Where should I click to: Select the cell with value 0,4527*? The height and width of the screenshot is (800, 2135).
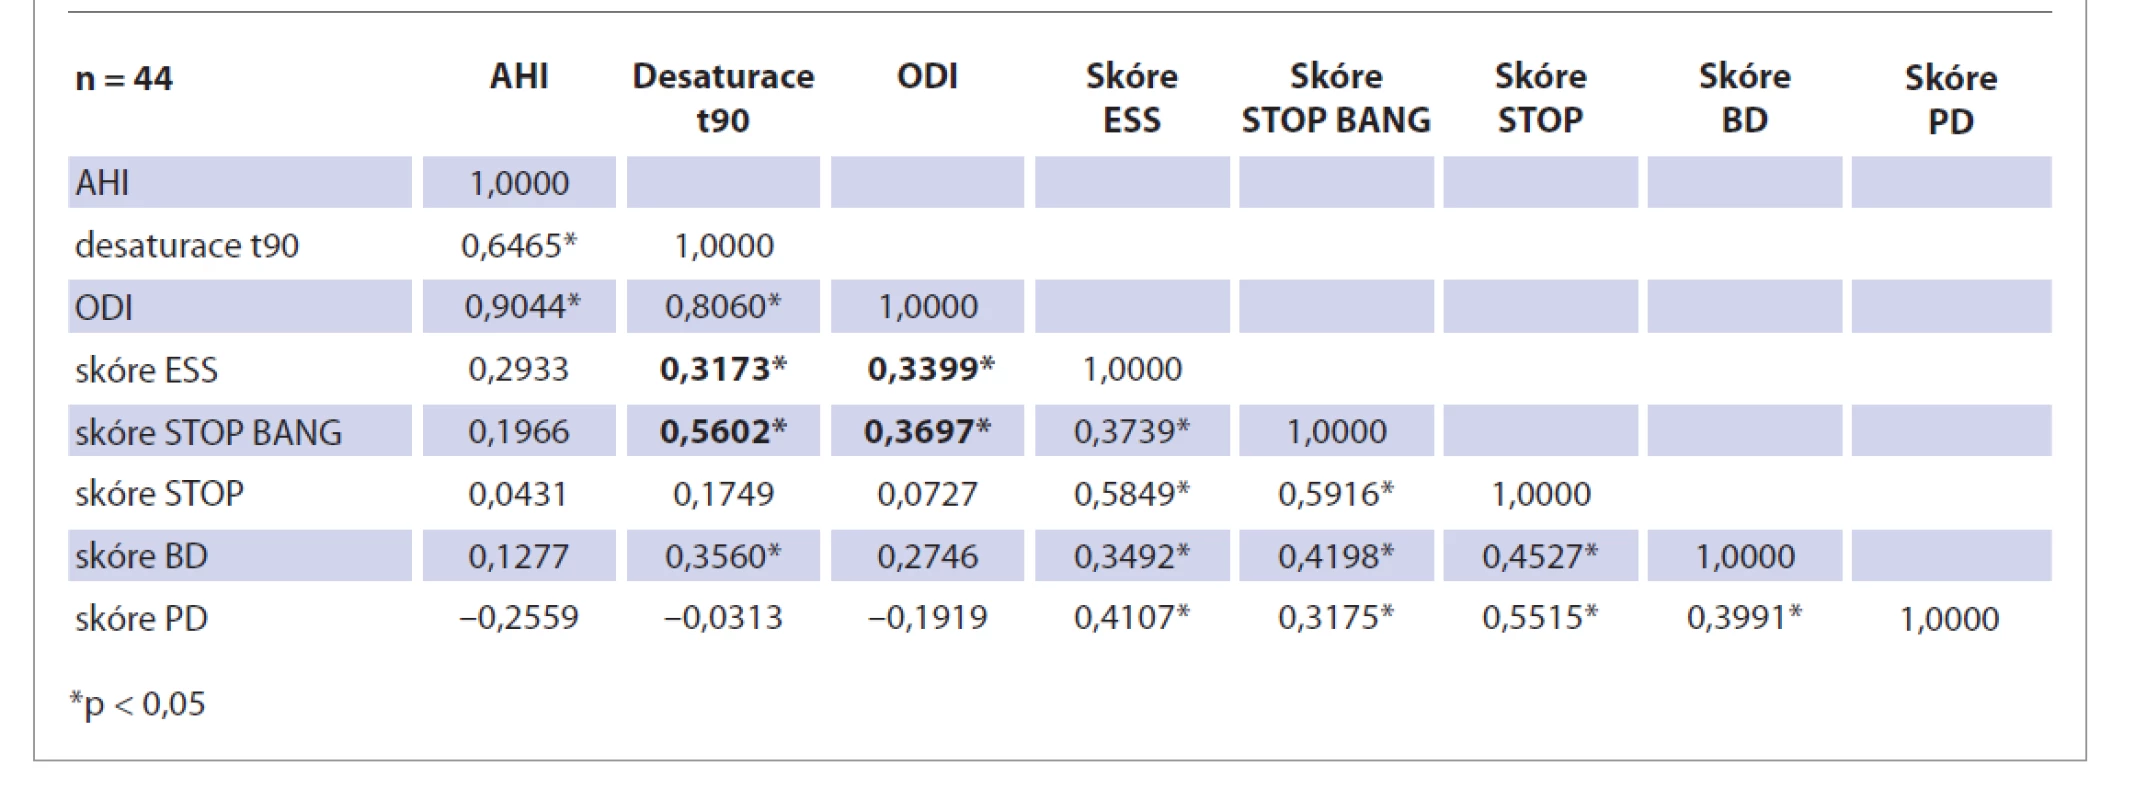(x=1540, y=556)
